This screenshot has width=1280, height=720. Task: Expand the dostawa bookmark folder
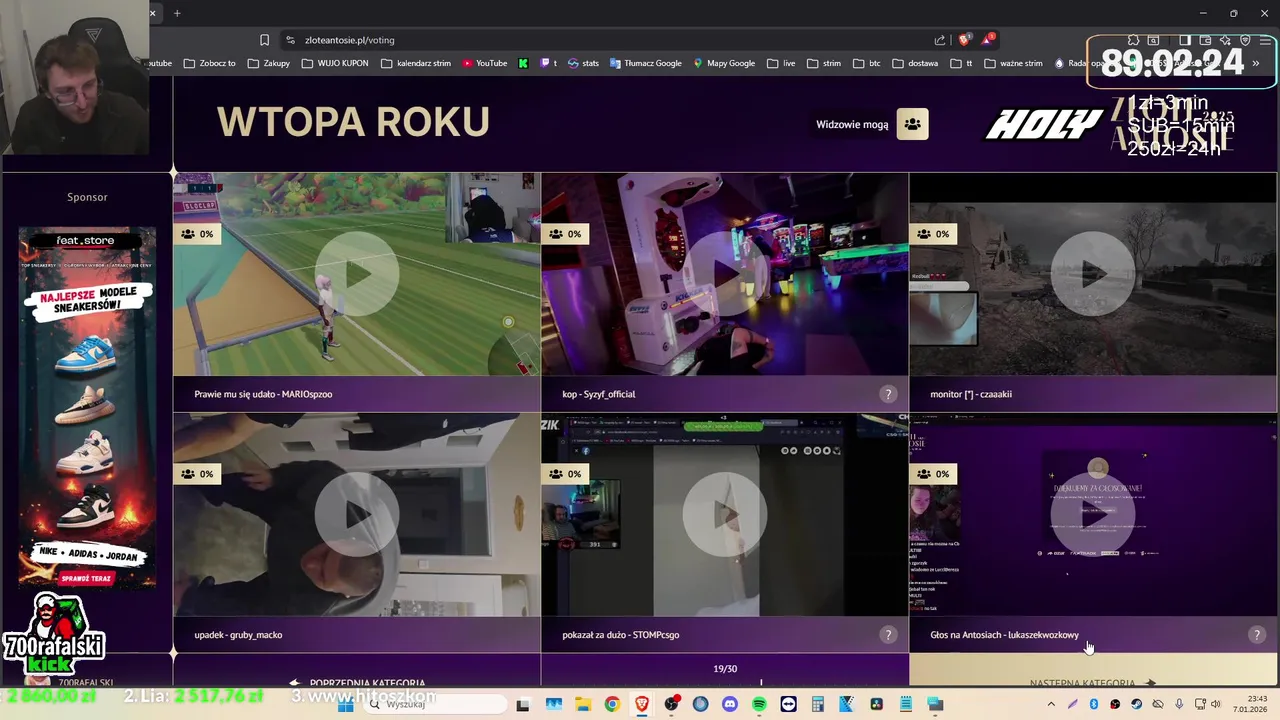(x=915, y=63)
